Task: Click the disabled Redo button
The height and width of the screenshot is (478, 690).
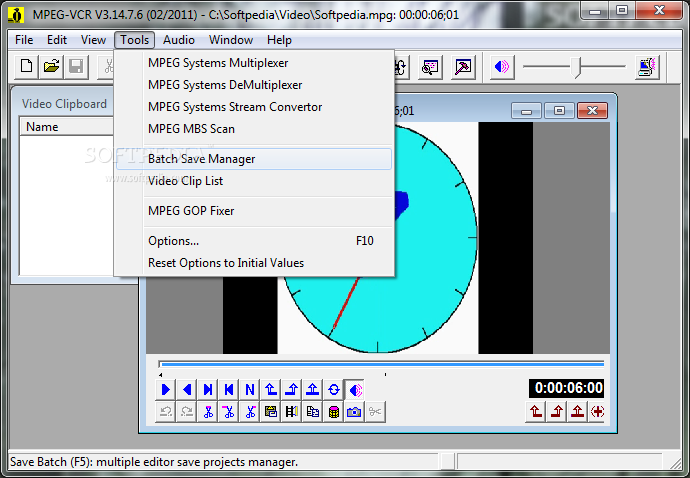Action: (187, 412)
